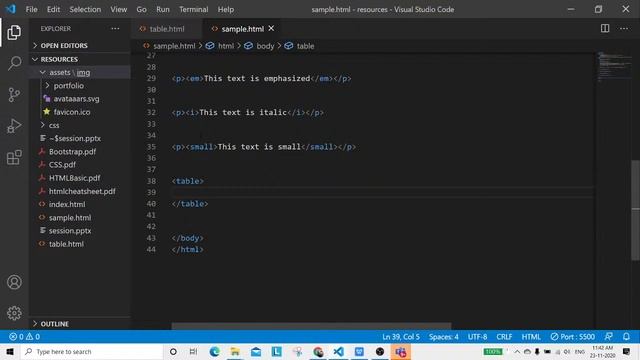Image resolution: width=640 pixels, height=360 pixels.
Task: Open the File menu
Action: coord(31,9)
